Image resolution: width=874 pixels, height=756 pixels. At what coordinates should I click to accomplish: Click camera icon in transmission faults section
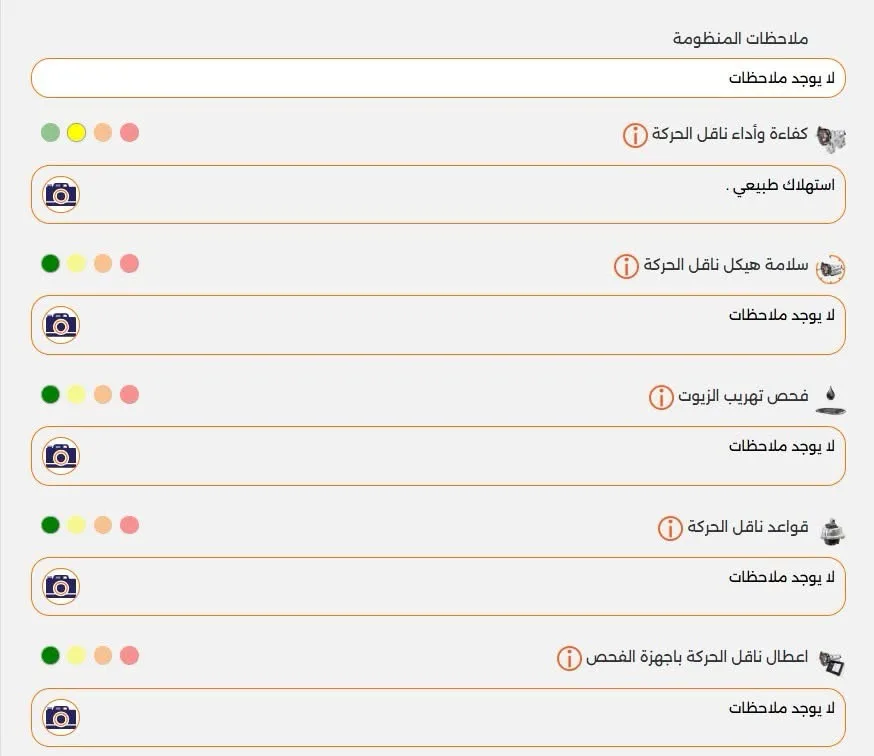click(x=62, y=717)
